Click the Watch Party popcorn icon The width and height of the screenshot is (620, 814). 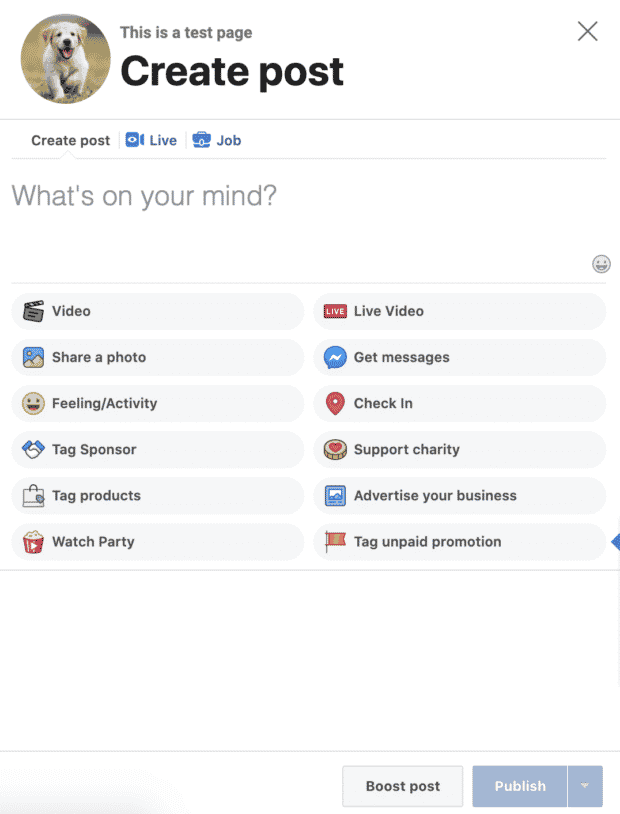(33, 541)
